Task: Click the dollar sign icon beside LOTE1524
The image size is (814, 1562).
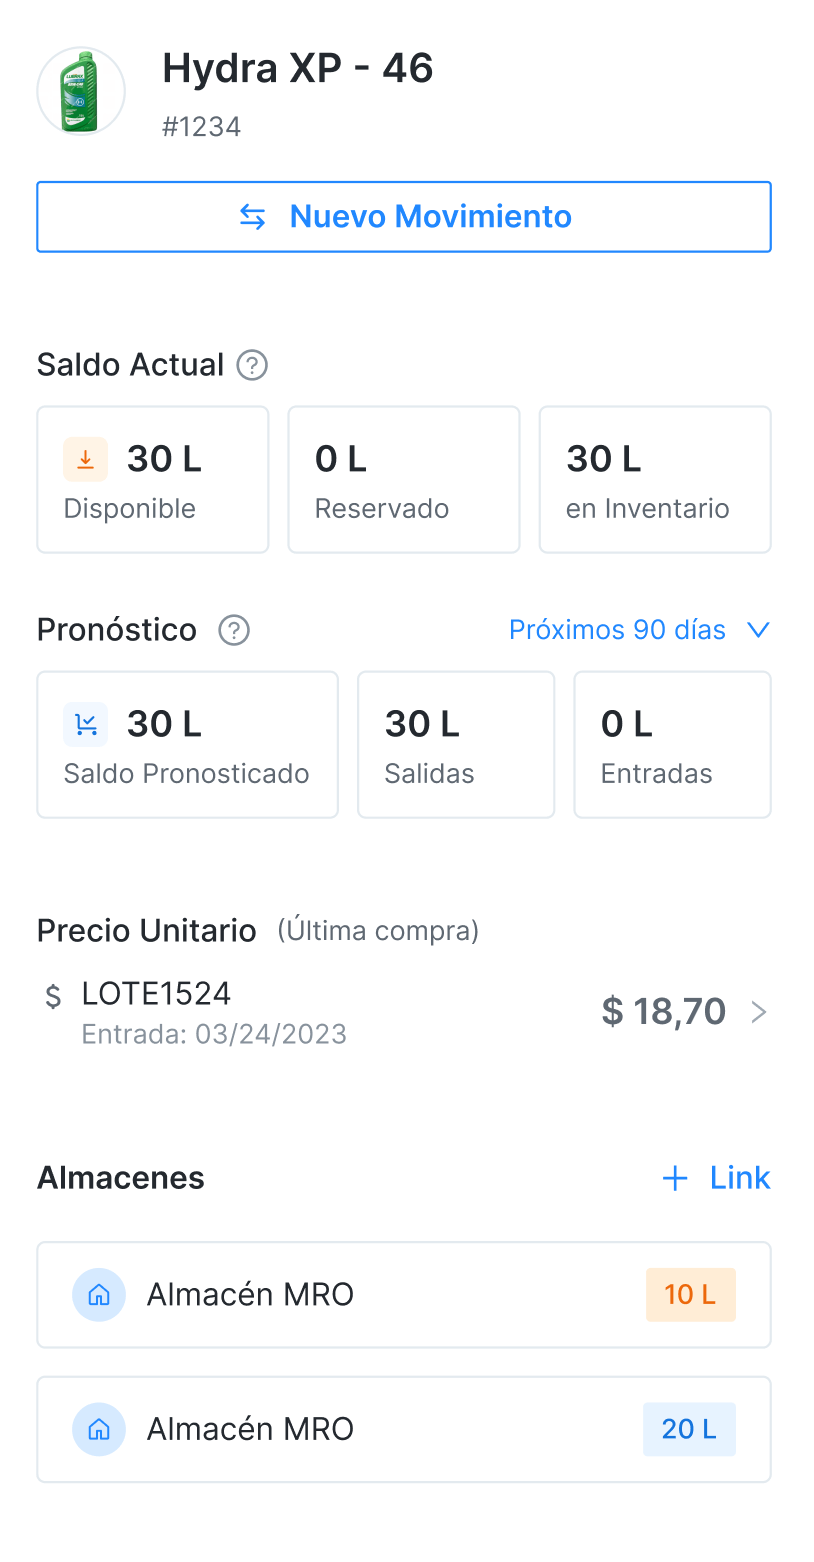Action: click(x=54, y=996)
